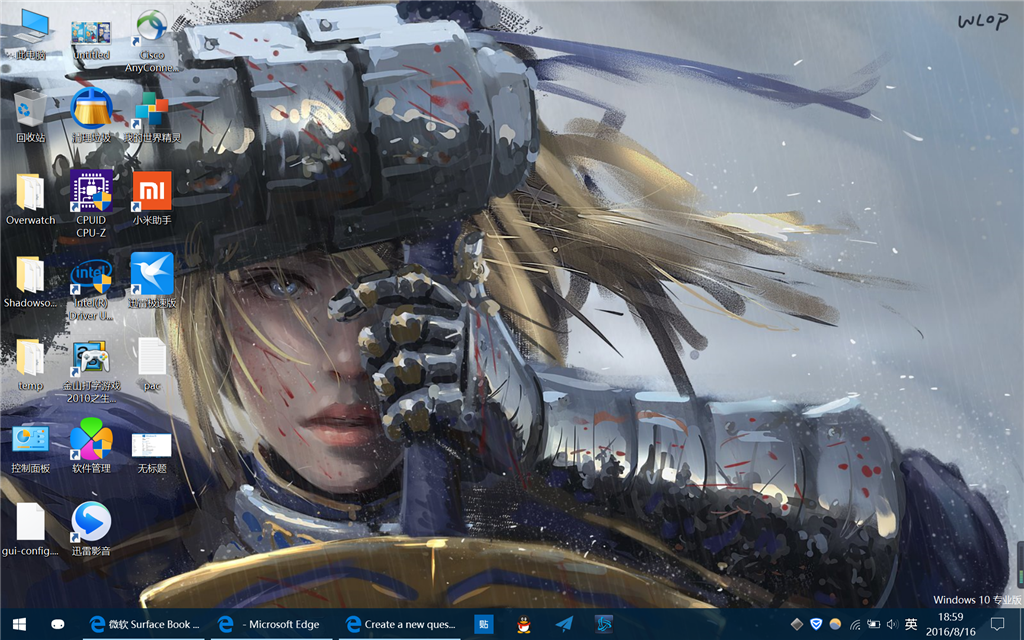Select the CPUID CPU-Z shortcut
The width and height of the screenshot is (1024, 640).
[91, 204]
